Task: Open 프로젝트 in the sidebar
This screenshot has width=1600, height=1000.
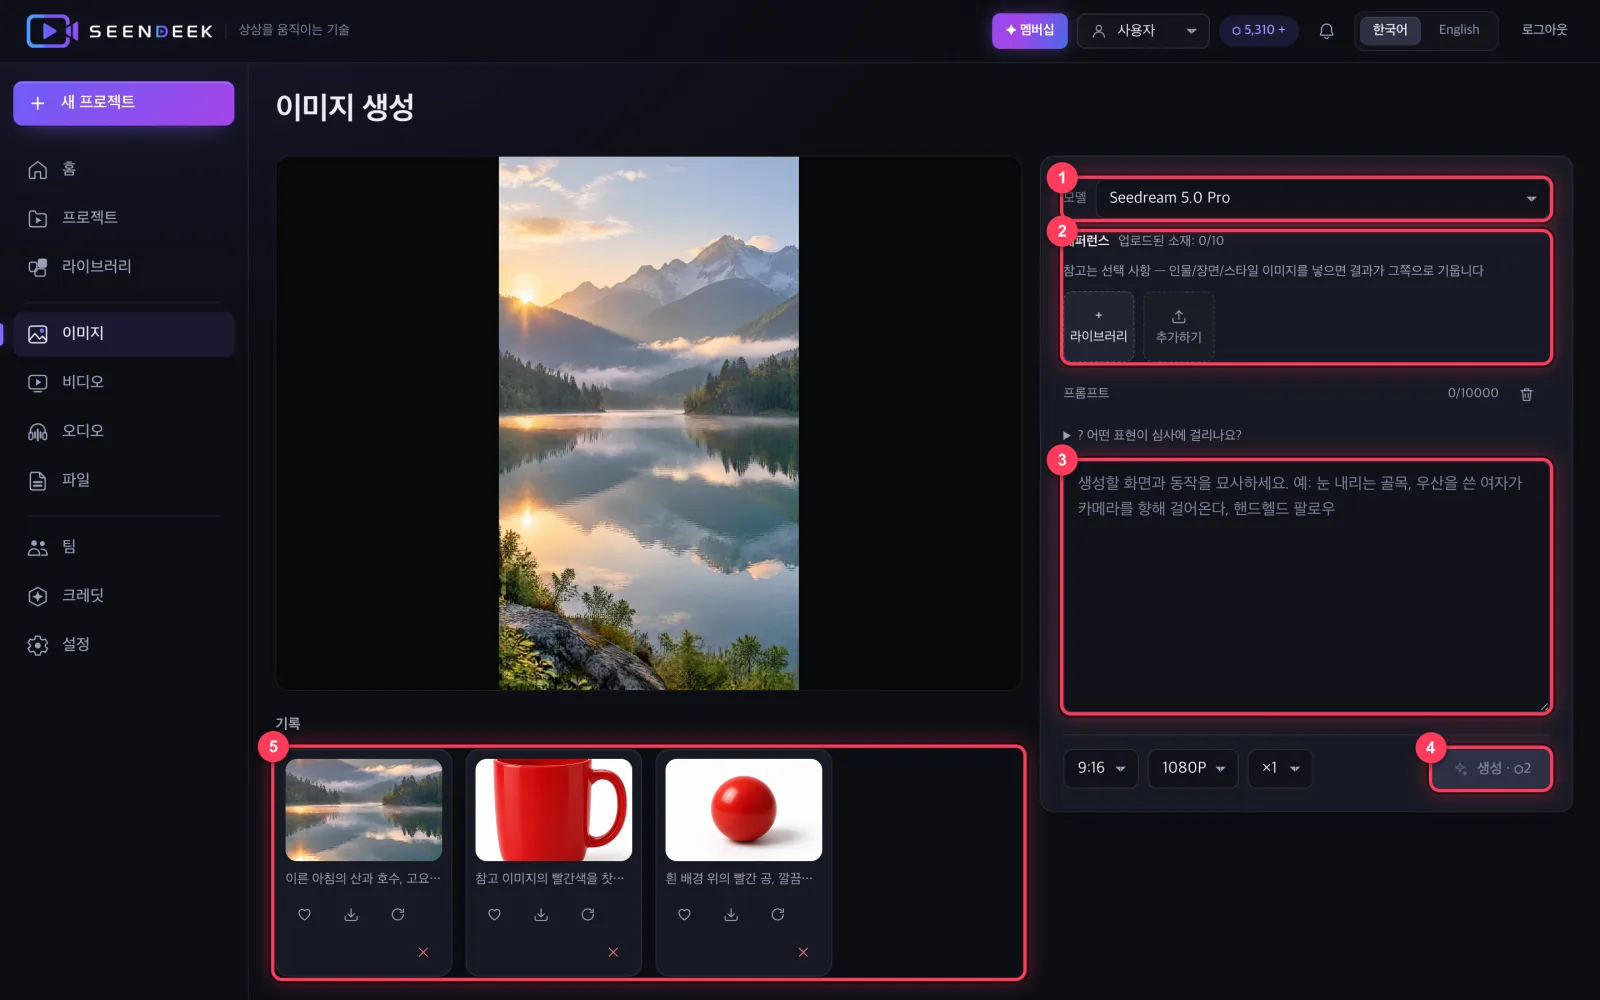Action: 124,218
